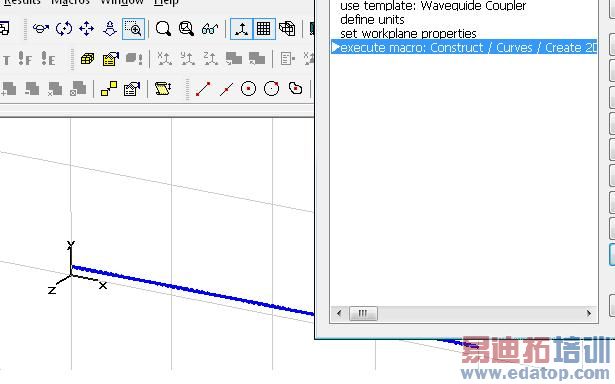Open the history list scroll icon

click(163, 89)
